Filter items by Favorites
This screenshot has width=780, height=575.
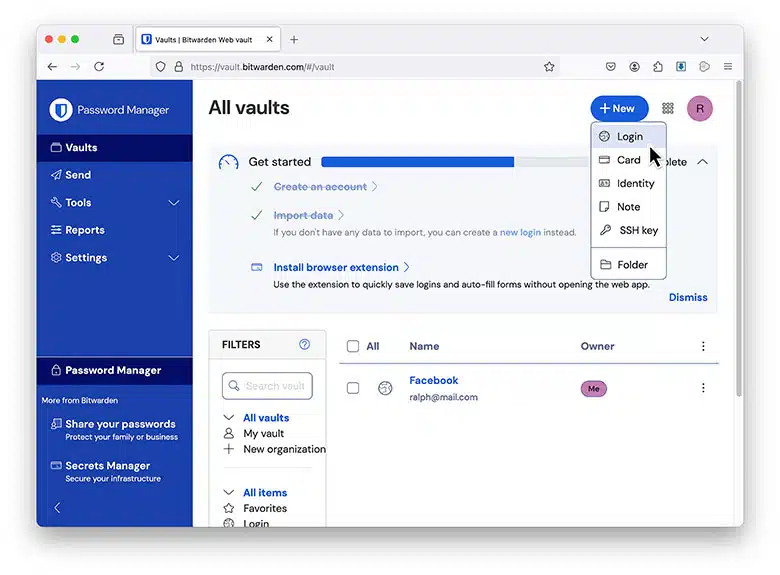(x=265, y=508)
